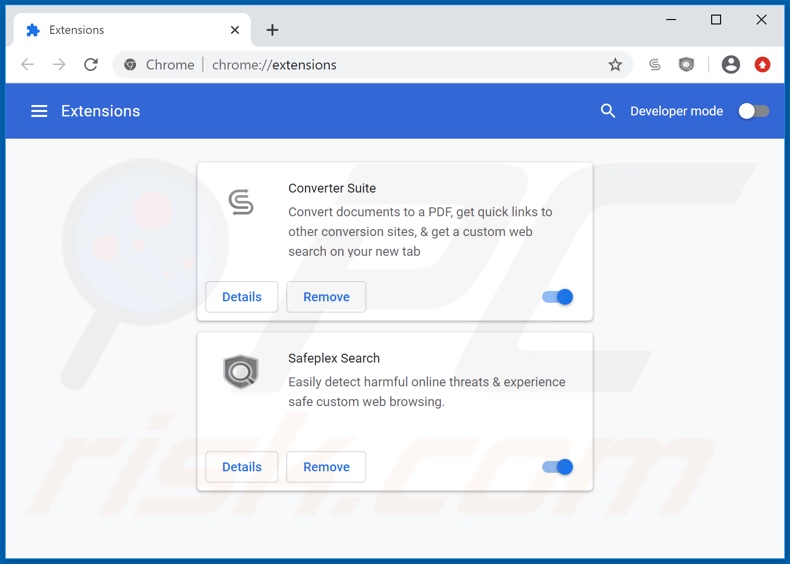
Task: Search extensions with the magnifier icon
Action: coord(608,111)
